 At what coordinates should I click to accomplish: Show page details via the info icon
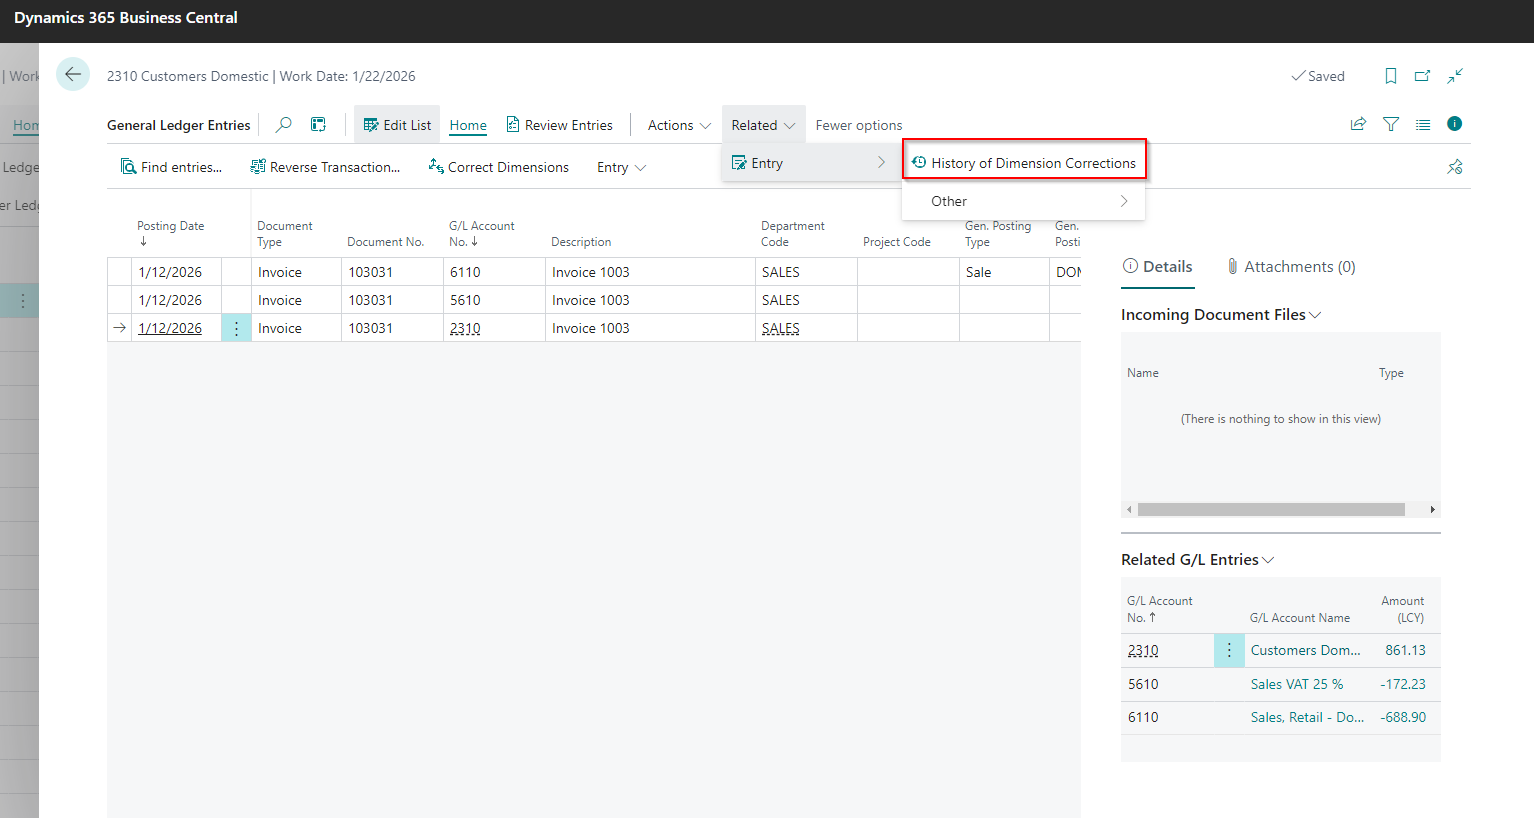1454,124
